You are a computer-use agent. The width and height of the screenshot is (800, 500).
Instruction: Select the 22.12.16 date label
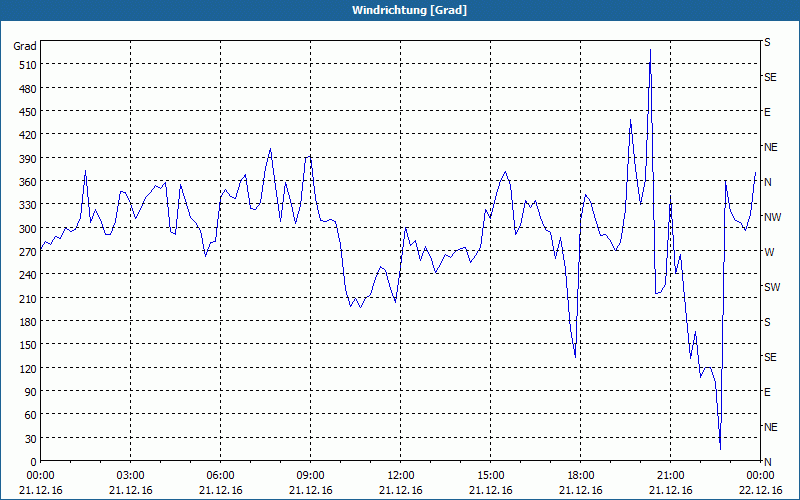pyautogui.click(x=760, y=490)
